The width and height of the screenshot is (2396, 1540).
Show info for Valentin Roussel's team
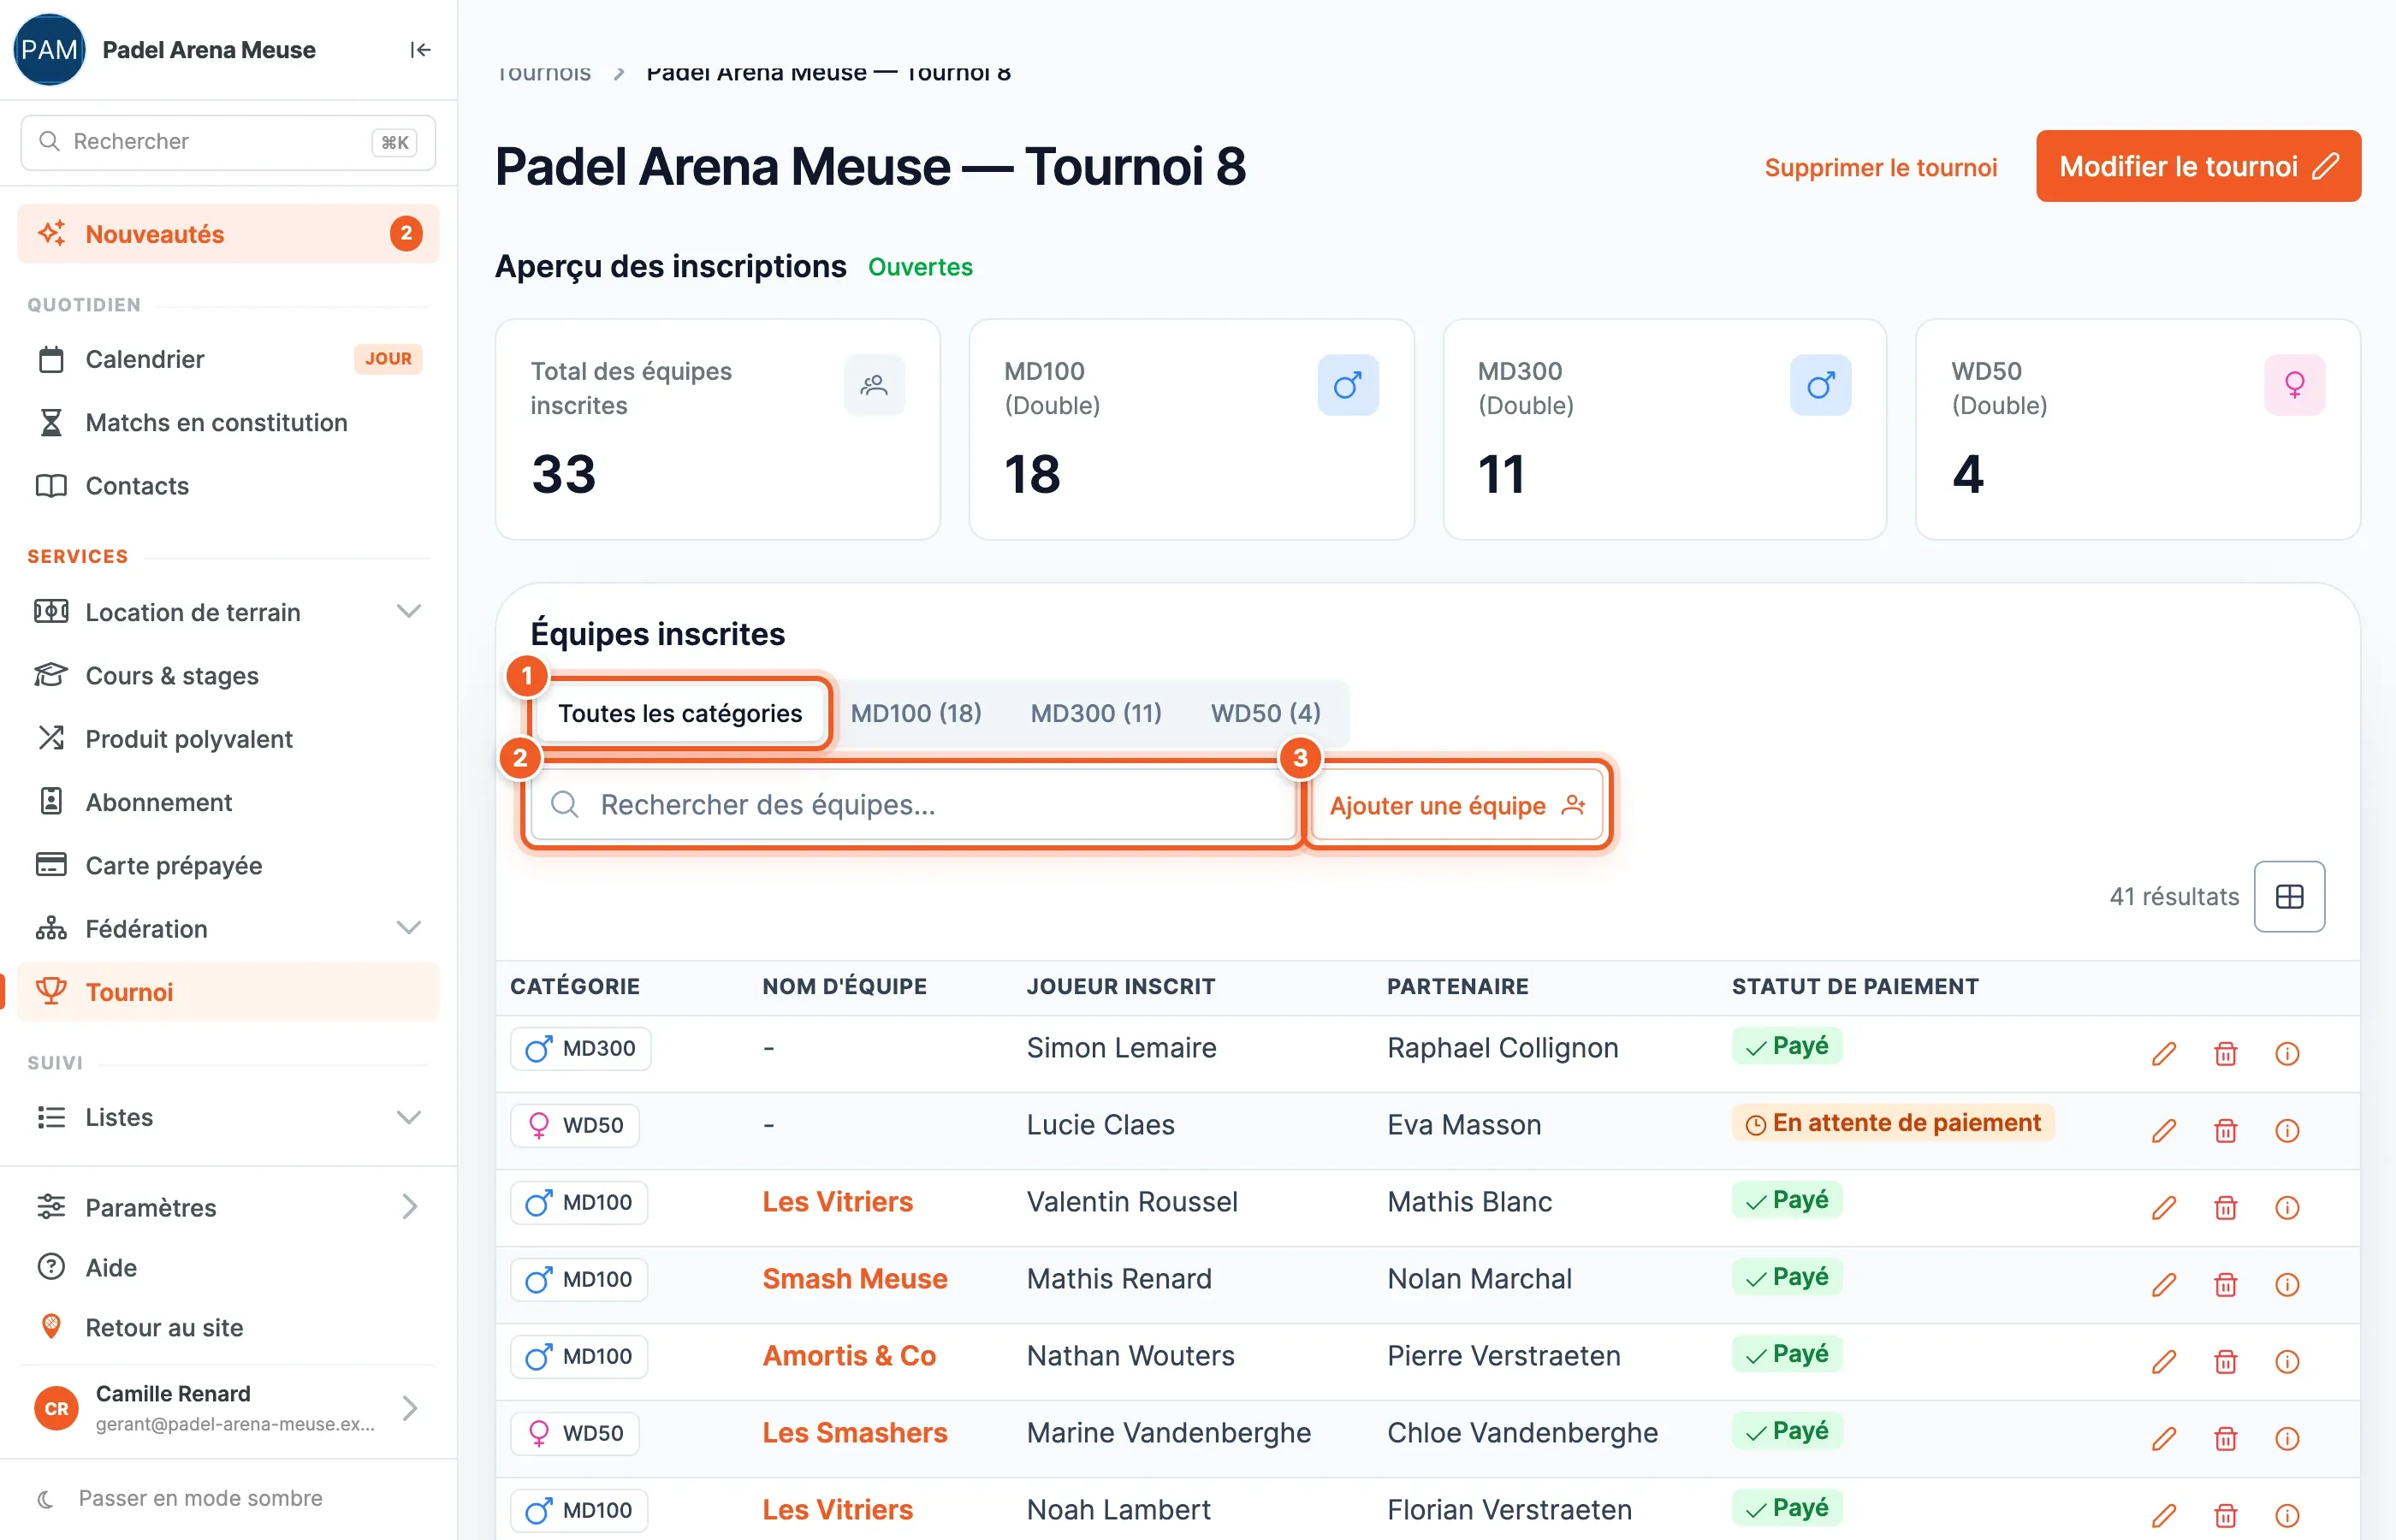tap(2287, 1208)
